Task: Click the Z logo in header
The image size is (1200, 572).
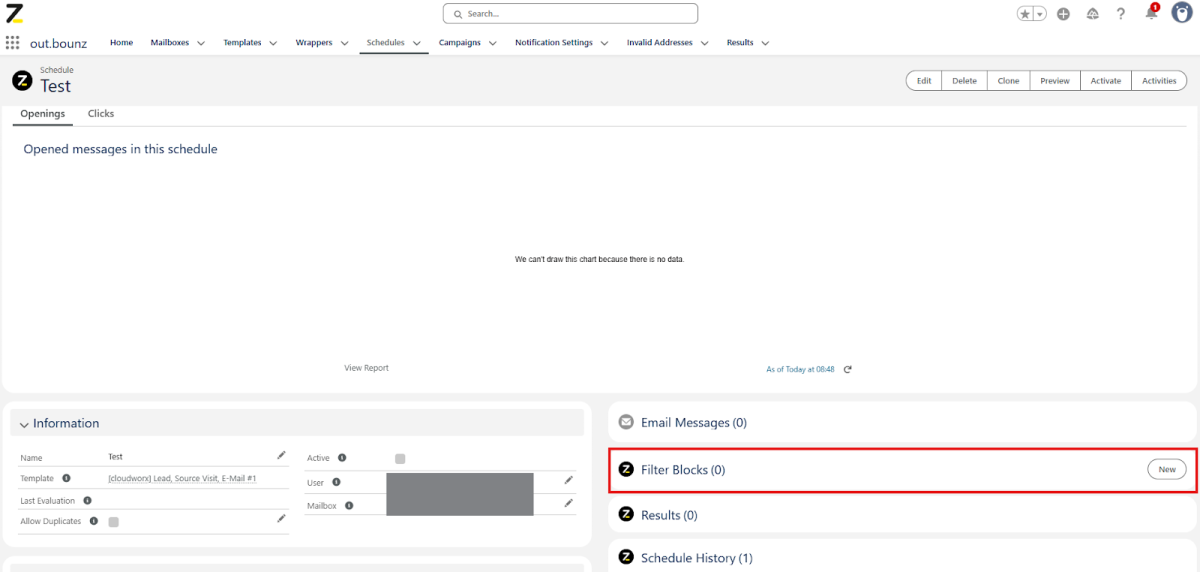Action: (14, 13)
